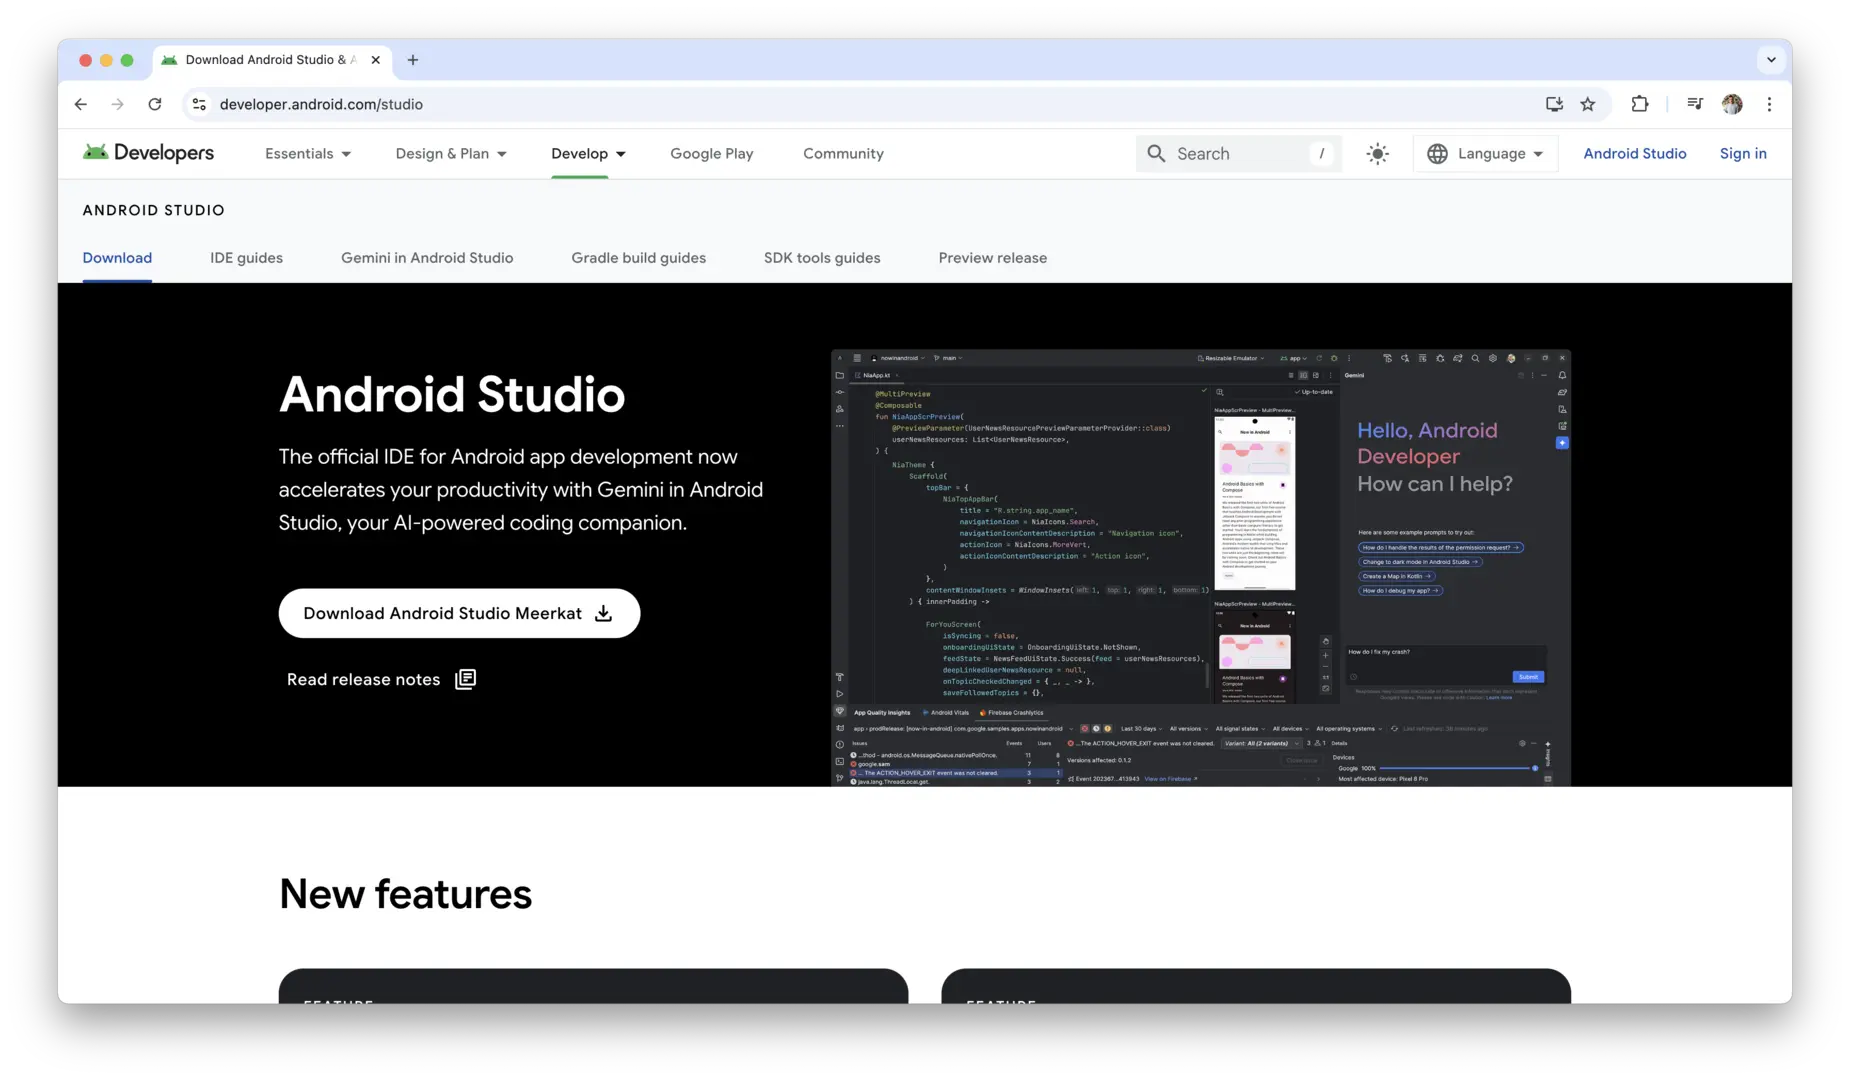This screenshot has height=1080, width=1850.
Task: Reload the current page
Action: coord(155,104)
